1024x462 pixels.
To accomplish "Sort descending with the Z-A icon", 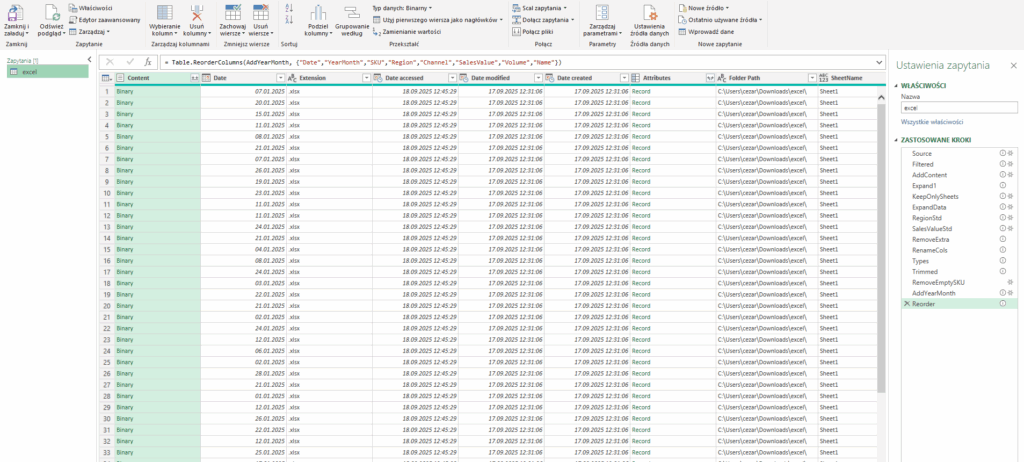I will tap(290, 20).
